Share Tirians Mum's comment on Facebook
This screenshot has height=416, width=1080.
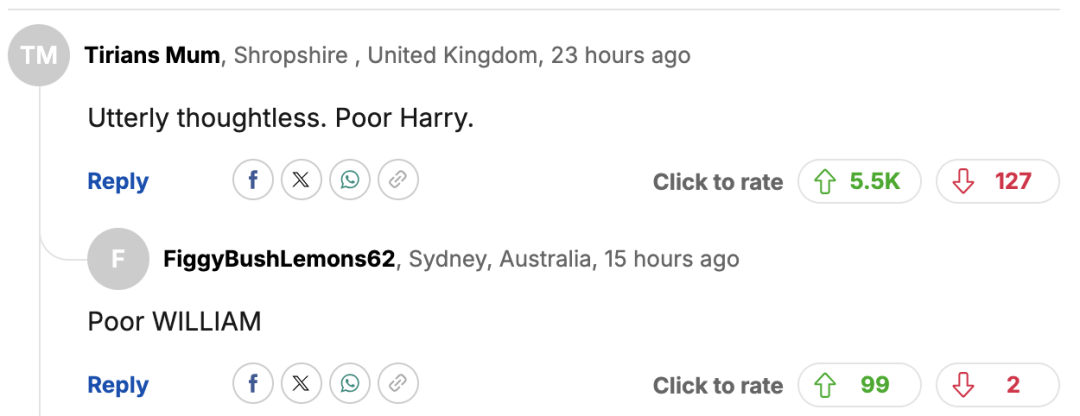point(253,180)
